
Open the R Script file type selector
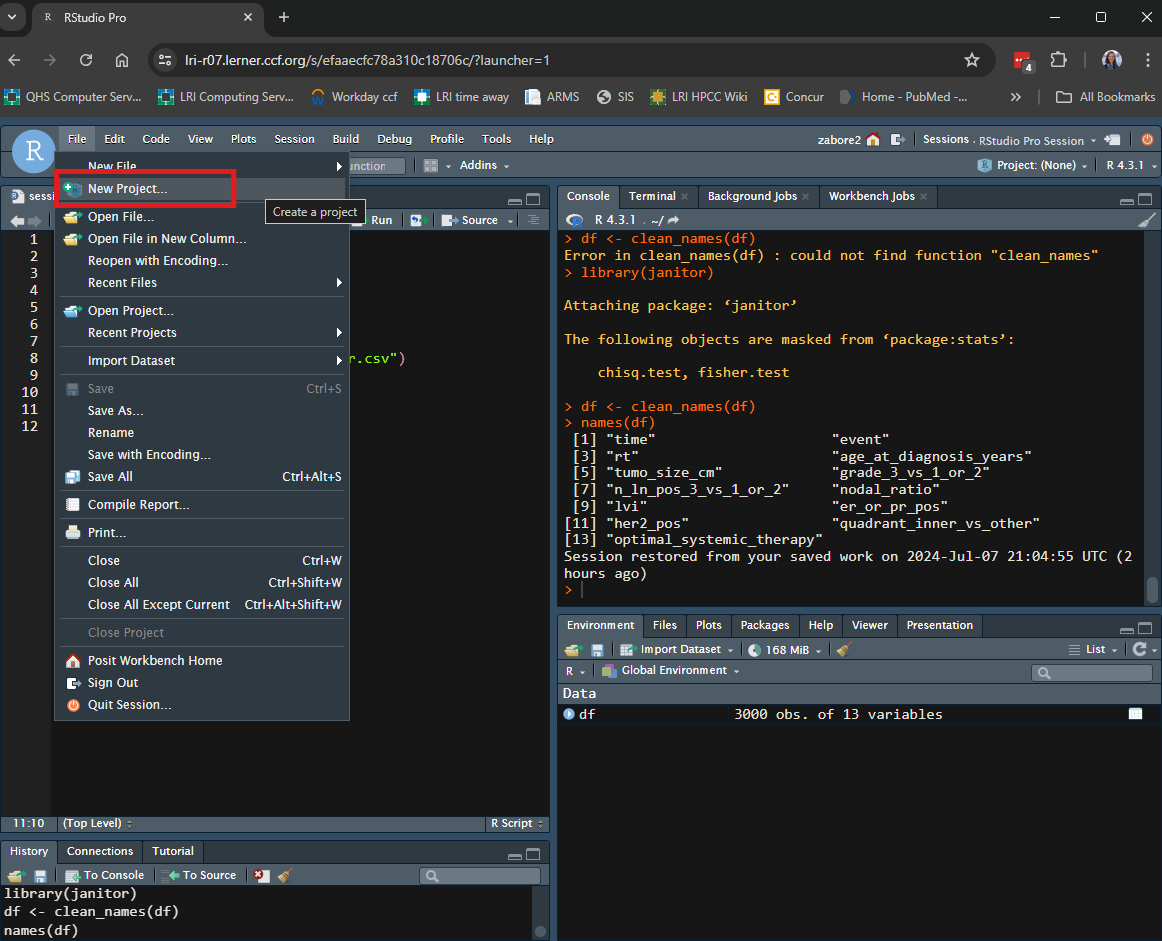click(x=517, y=823)
